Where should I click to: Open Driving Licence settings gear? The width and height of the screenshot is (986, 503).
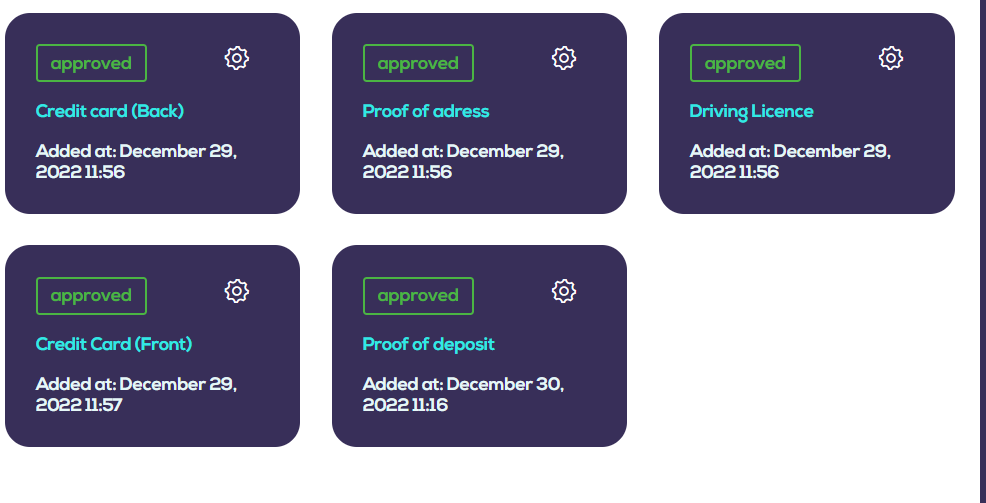click(x=891, y=58)
